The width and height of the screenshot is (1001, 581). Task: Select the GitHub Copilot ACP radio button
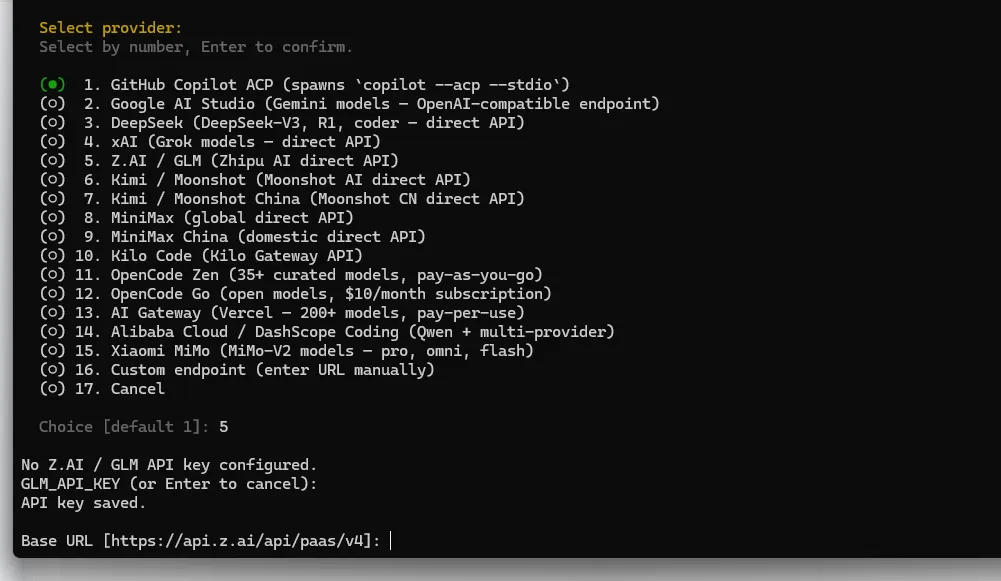52,85
